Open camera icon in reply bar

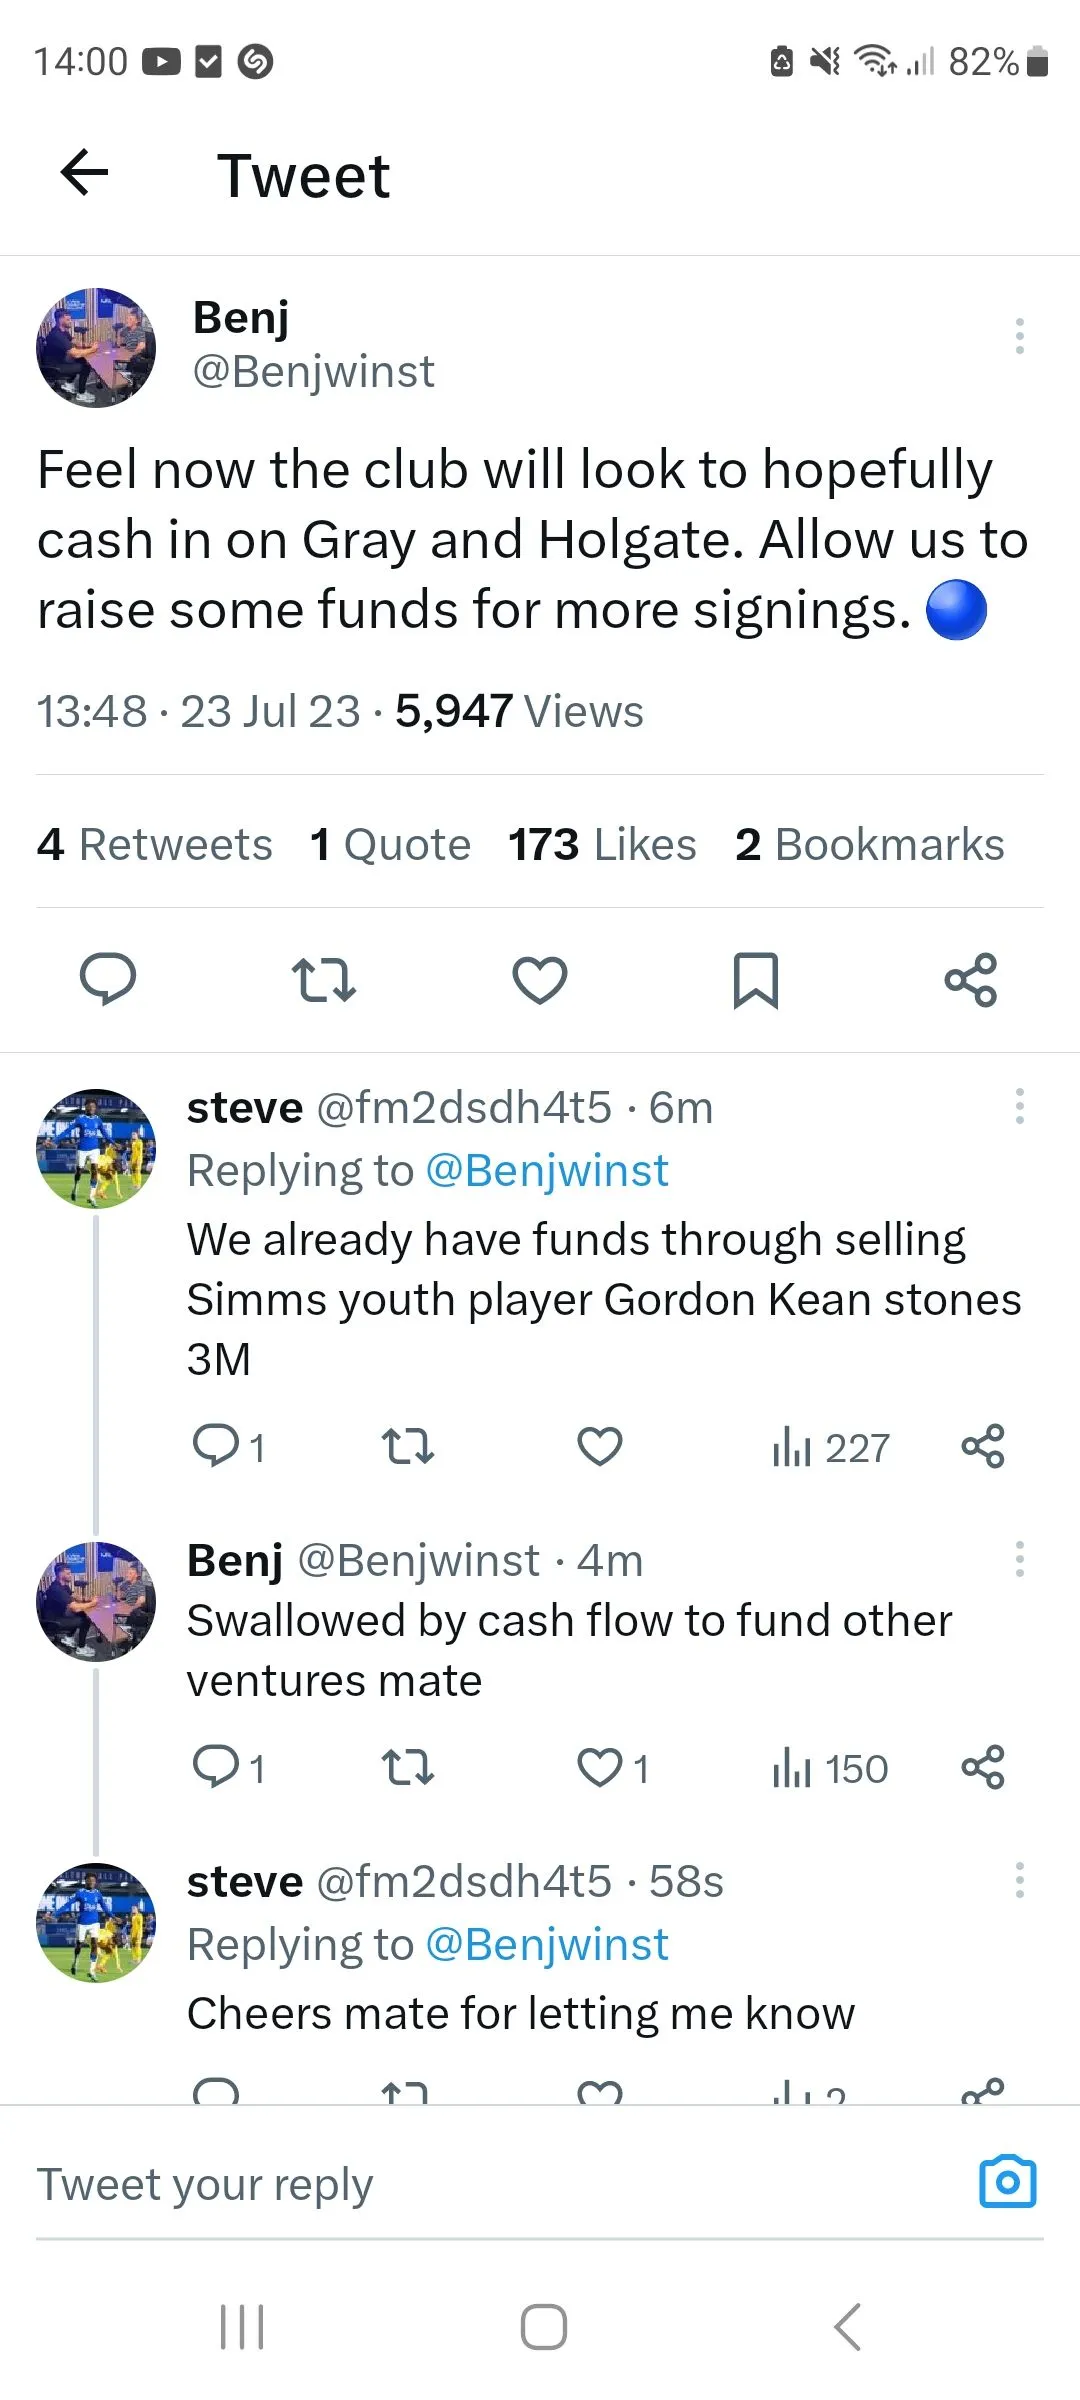coord(1007,2182)
